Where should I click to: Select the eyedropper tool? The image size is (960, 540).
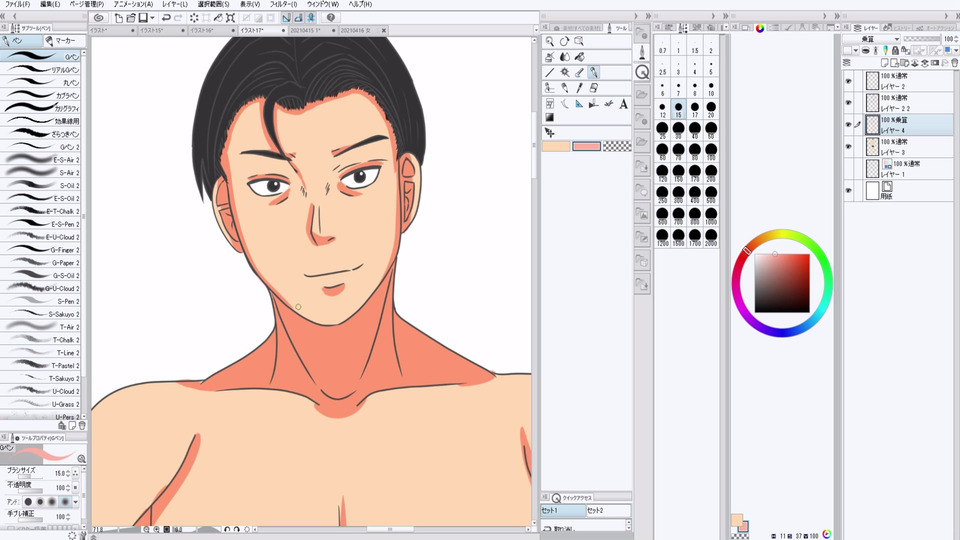point(579,88)
